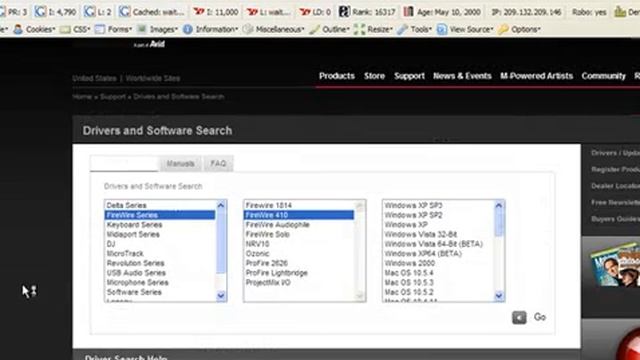Select FireWire Series in product list
The image size is (640, 360).
(160, 215)
